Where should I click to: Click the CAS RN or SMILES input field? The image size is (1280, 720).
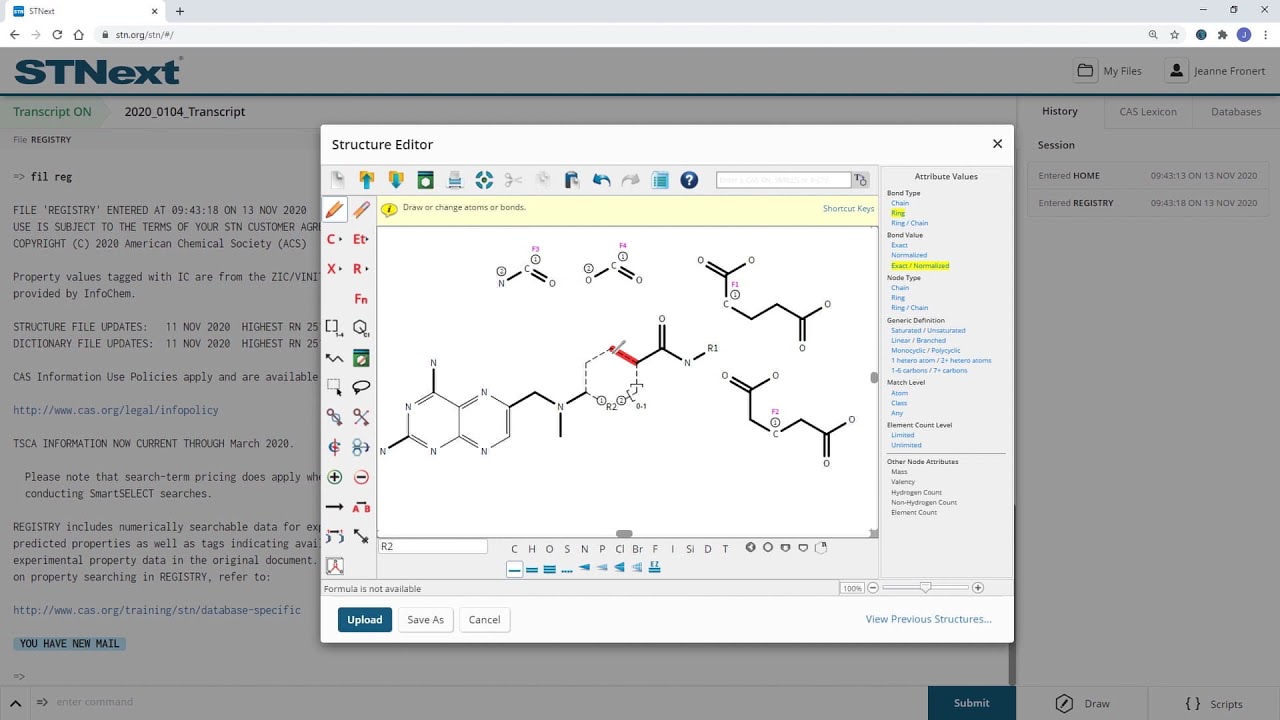pyautogui.click(x=783, y=180)
